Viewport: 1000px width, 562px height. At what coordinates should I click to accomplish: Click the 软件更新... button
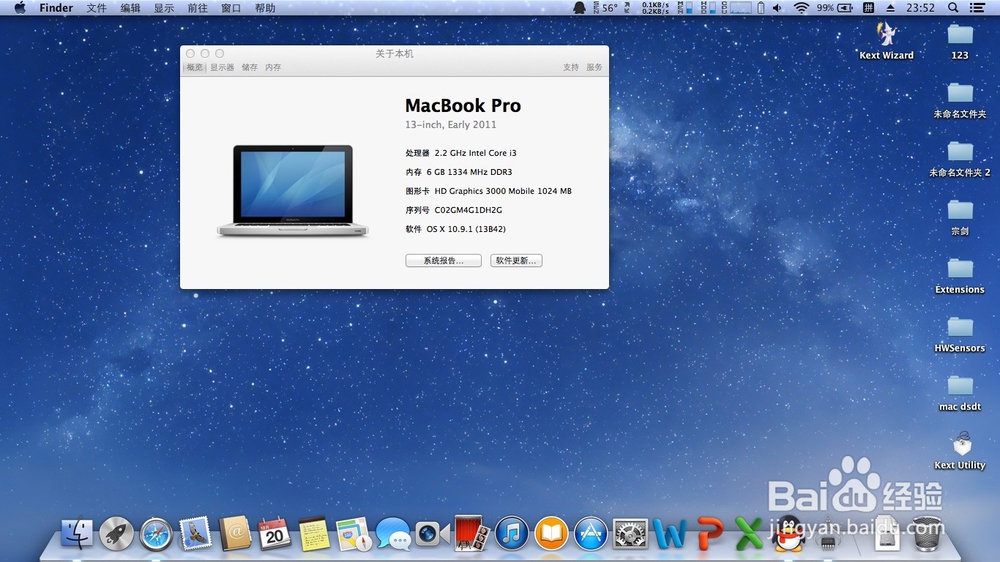(x=516, y=260)
